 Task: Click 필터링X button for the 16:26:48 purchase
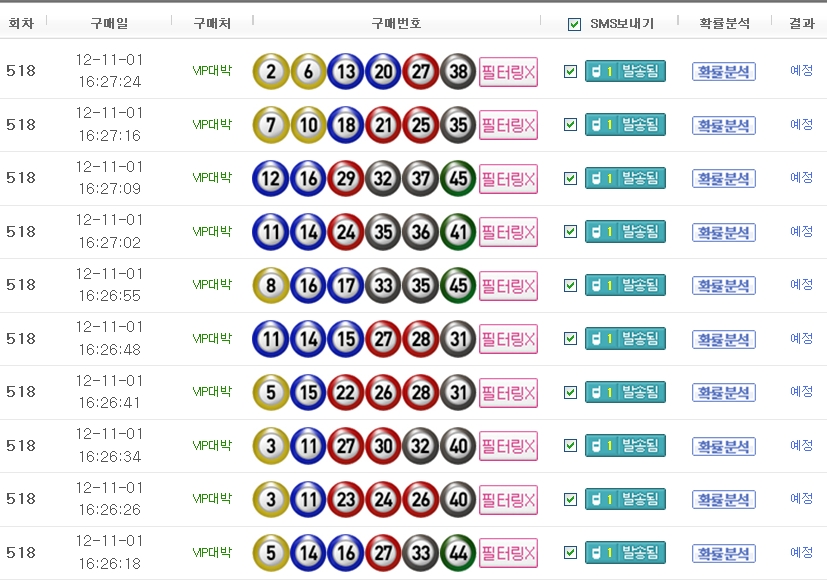[x=508, y=339]
